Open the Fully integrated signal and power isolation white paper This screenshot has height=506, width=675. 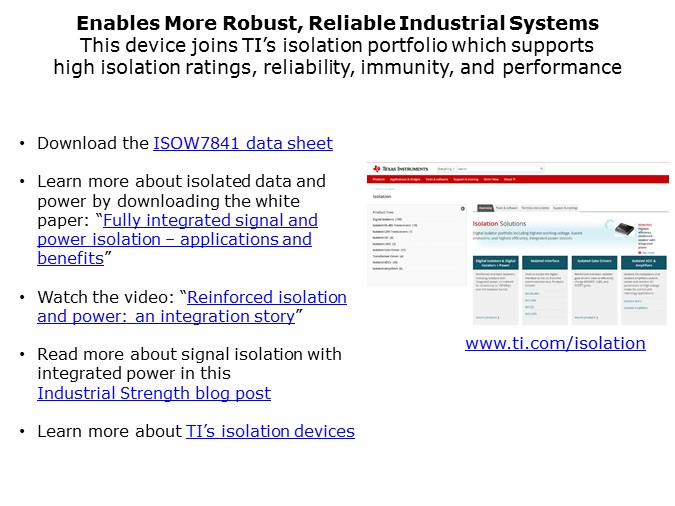pyautogui.click(x=177, y=239)
